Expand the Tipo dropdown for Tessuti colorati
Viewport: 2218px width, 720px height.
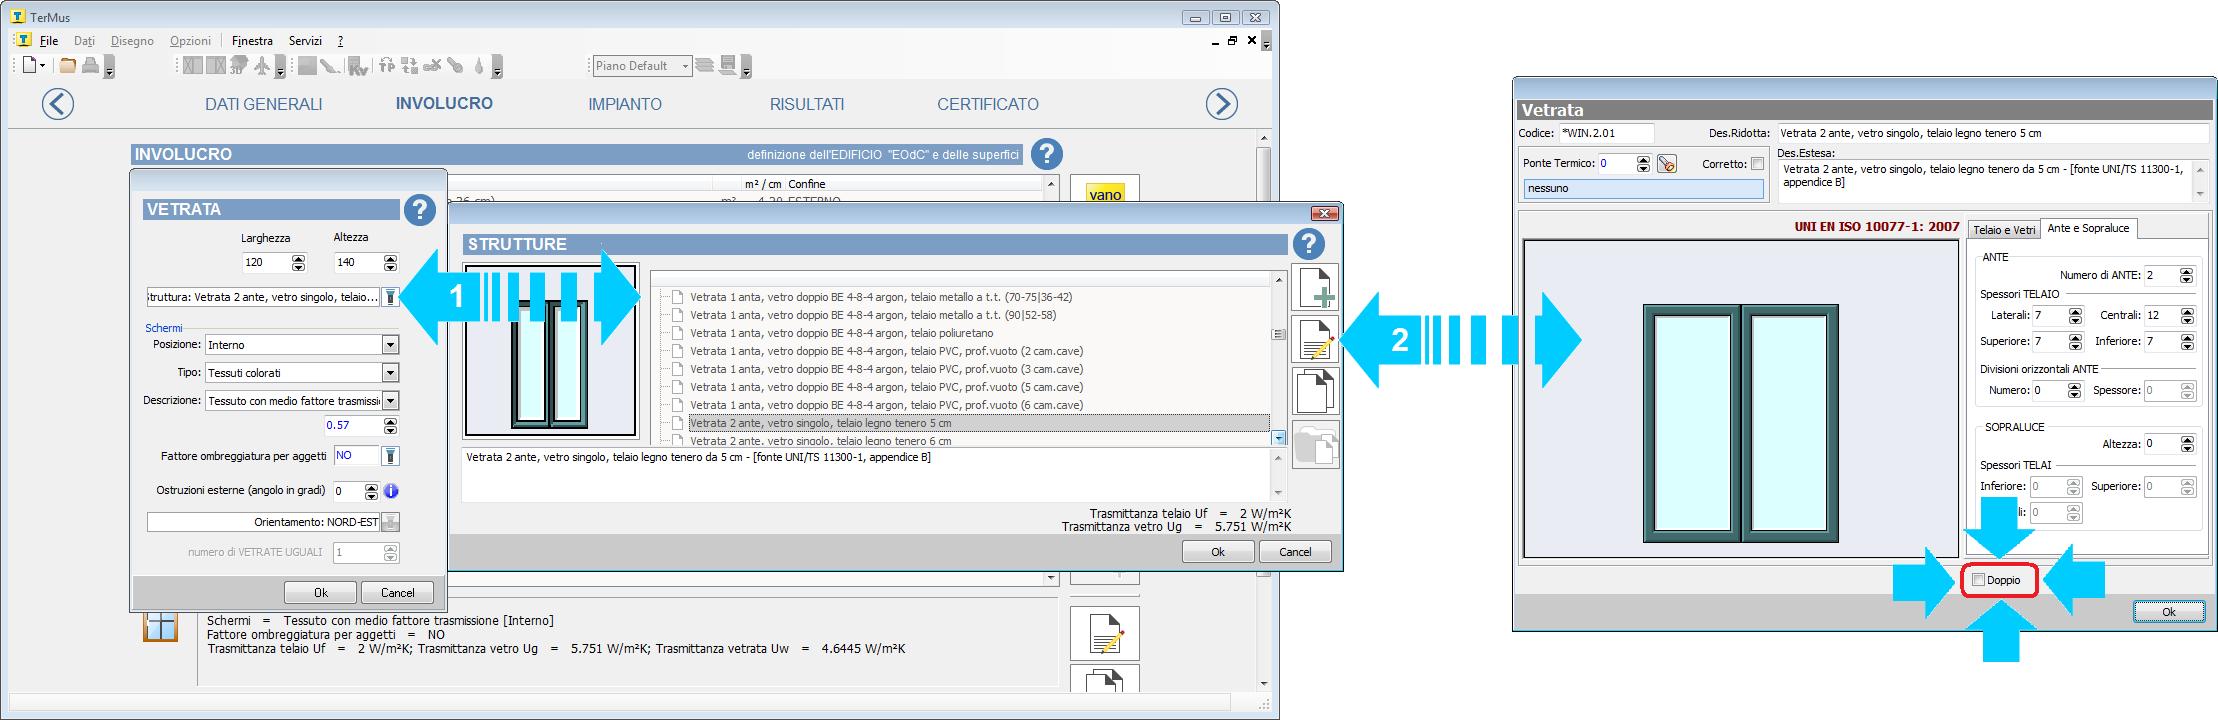click(x=390, y=373)
